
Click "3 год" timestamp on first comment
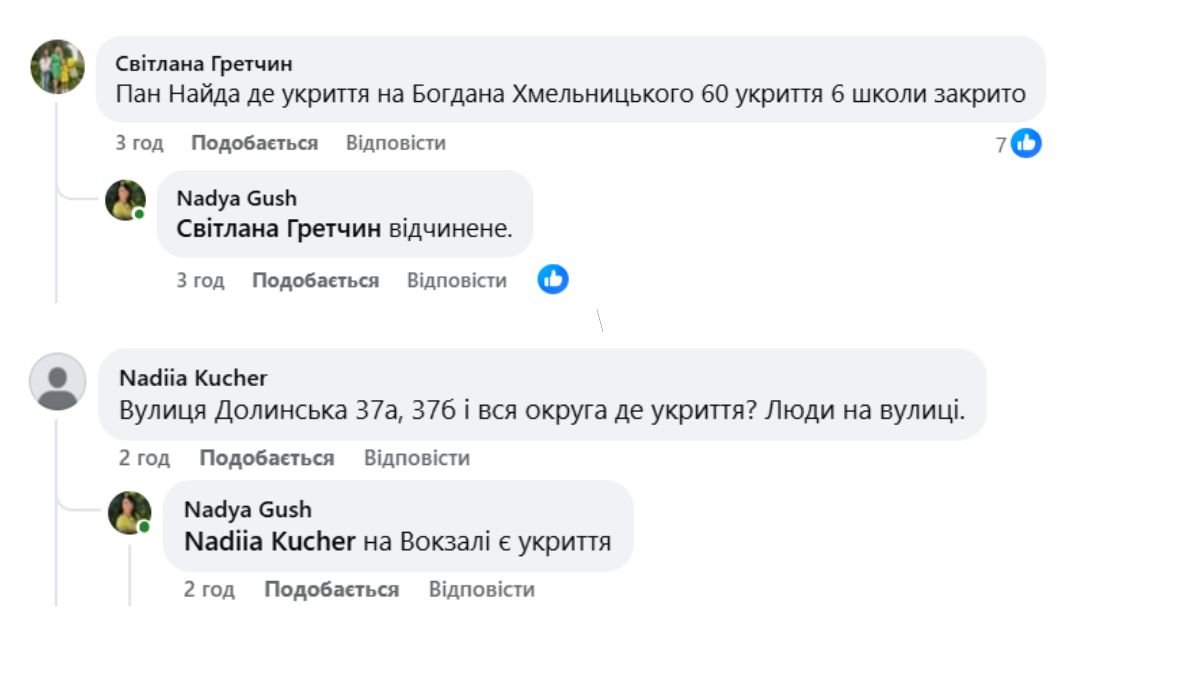pyautogui.click(x=139, y=143)
